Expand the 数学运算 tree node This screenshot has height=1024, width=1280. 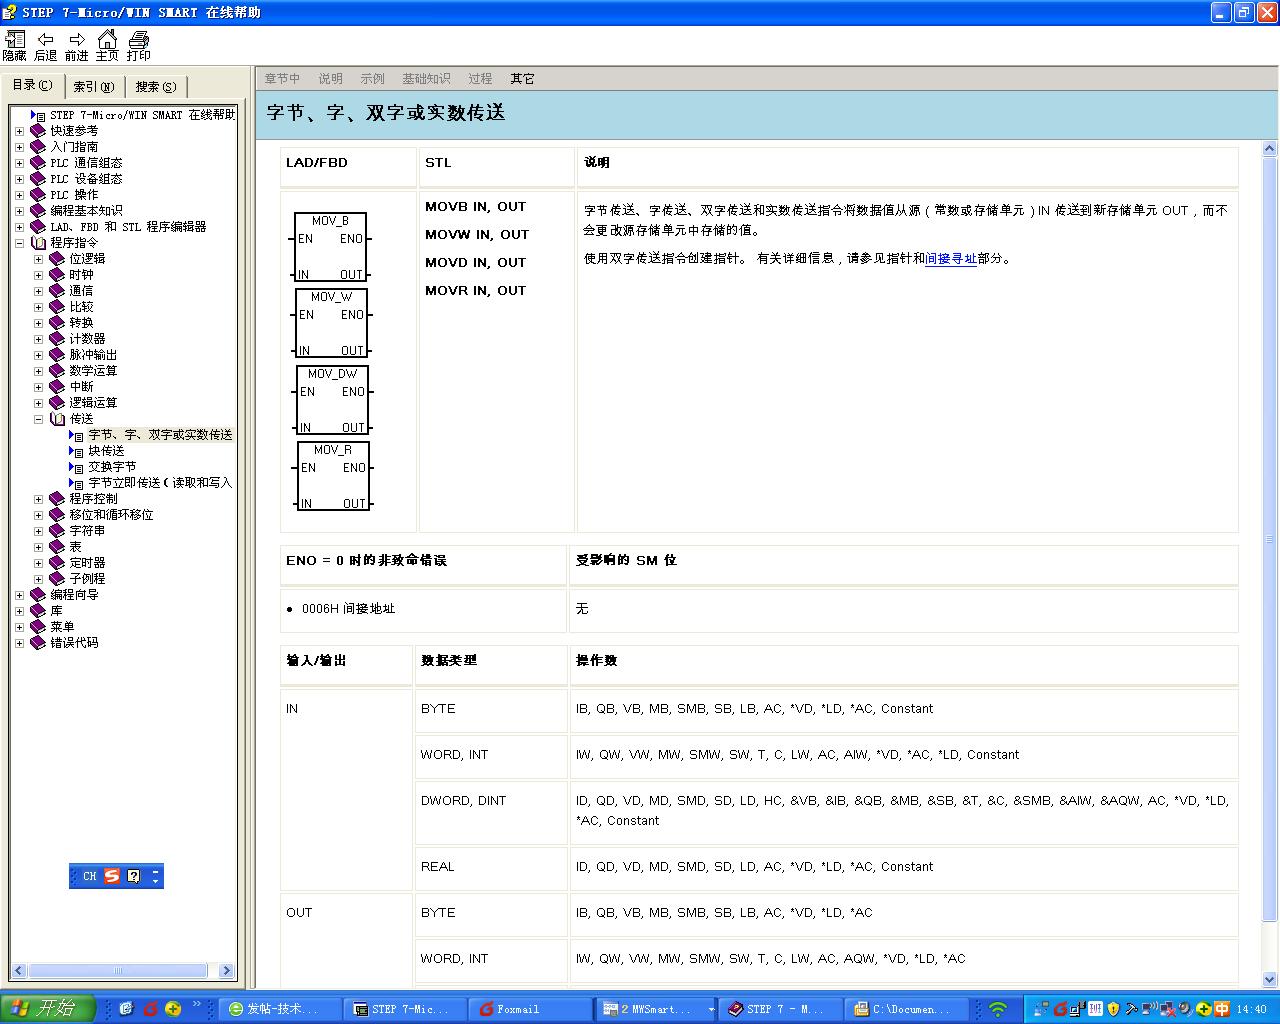tap(38, 371)
